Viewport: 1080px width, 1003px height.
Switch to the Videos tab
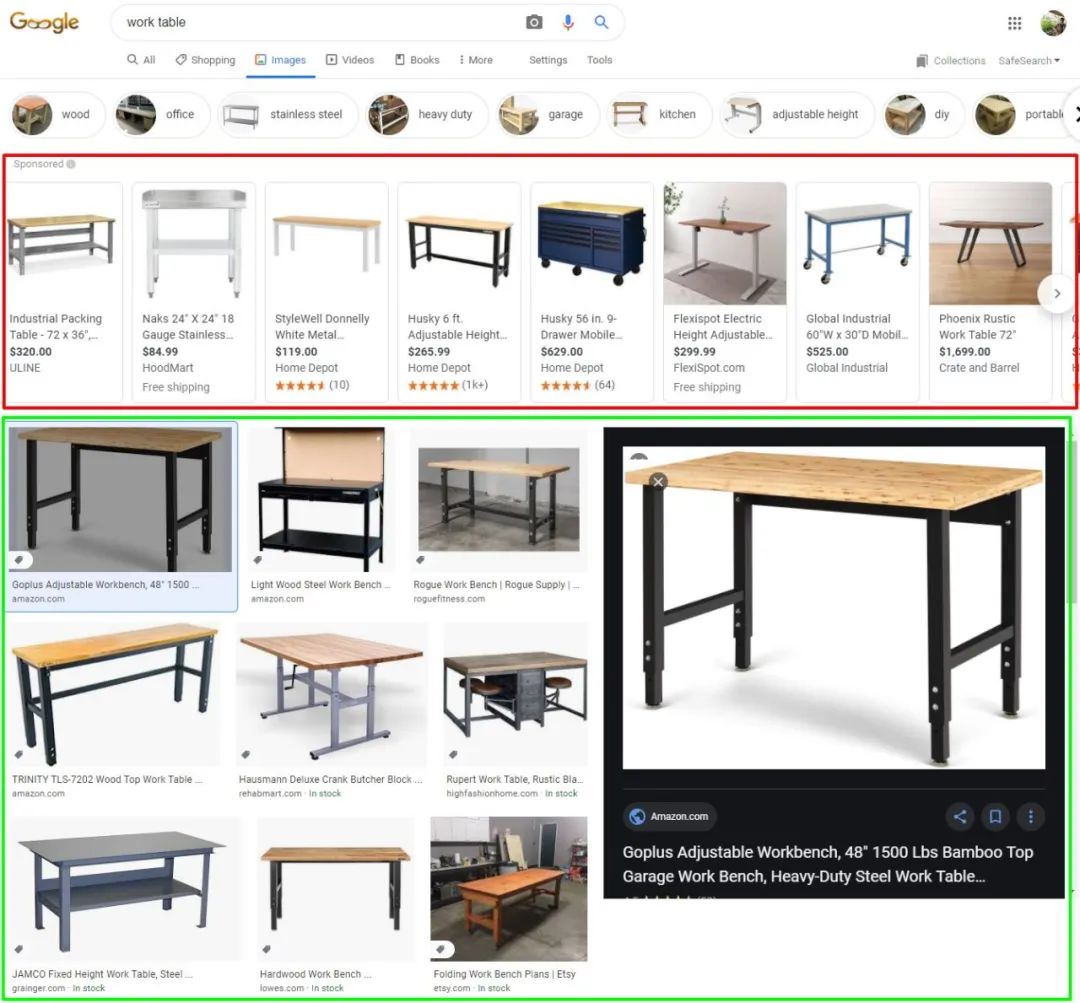[x=350, y=60]
